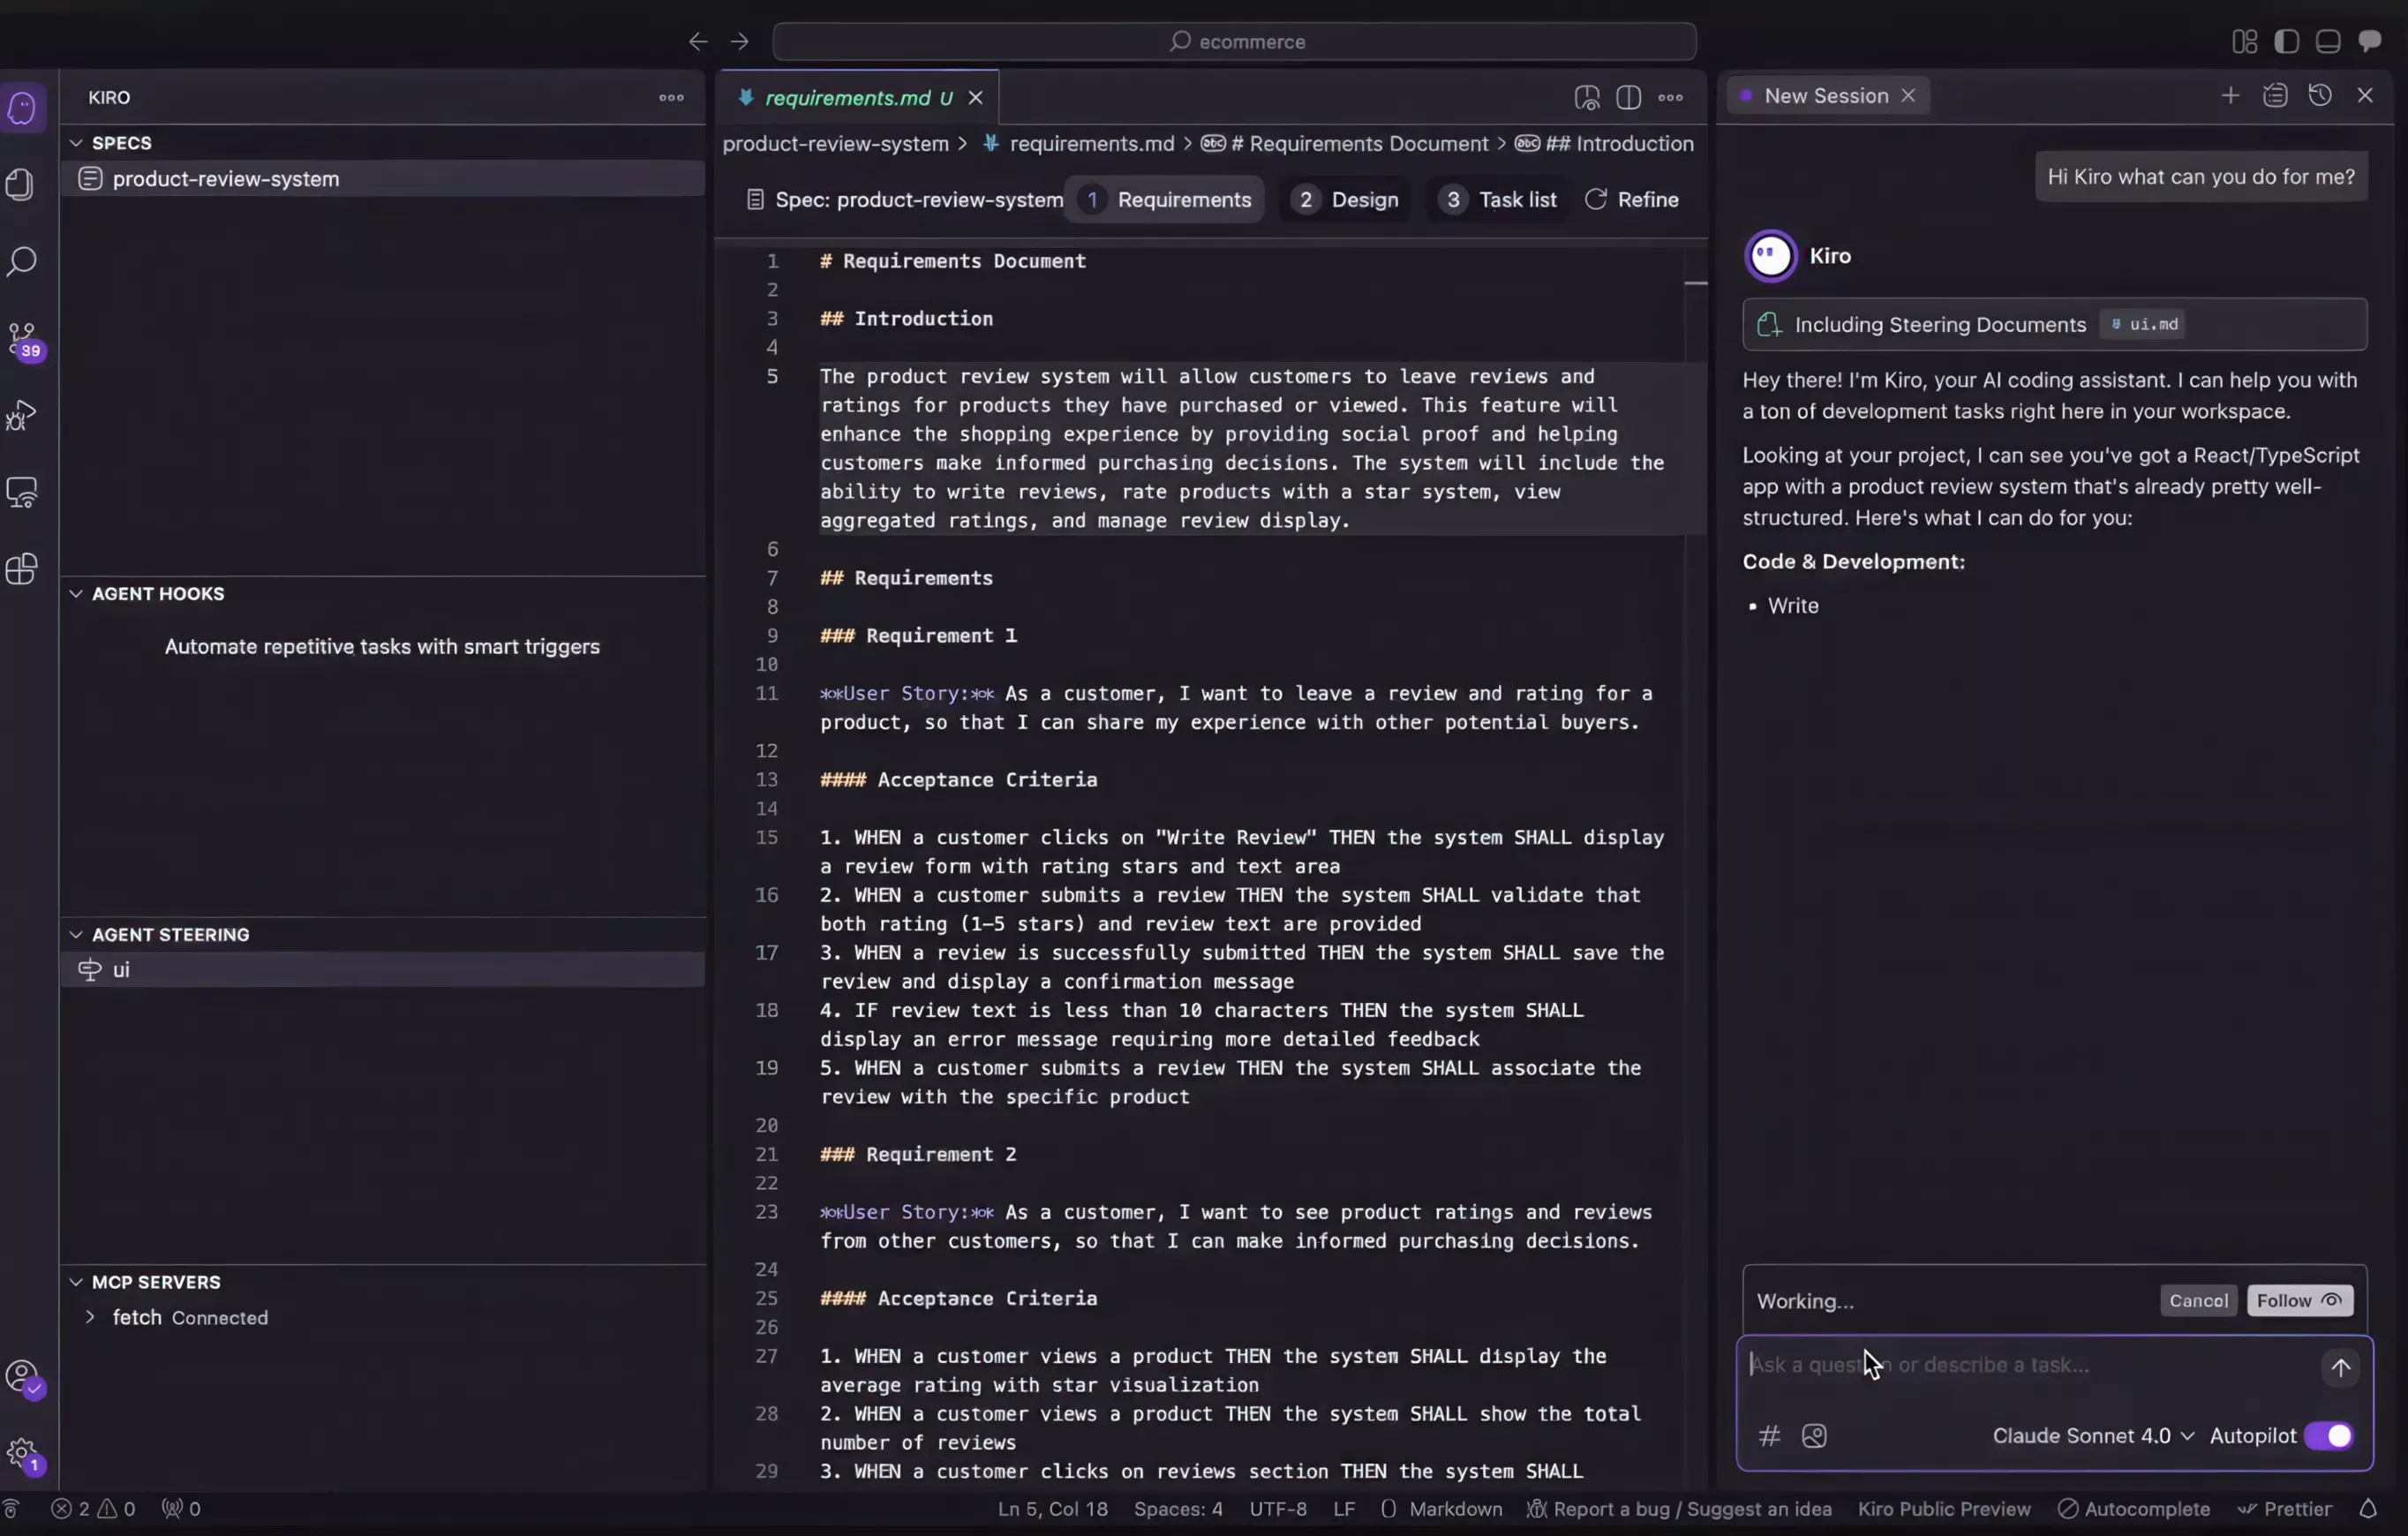2408x1536 pixels.
Task: Toggle Autocomplete in the status bar
Action: 2134,1509
